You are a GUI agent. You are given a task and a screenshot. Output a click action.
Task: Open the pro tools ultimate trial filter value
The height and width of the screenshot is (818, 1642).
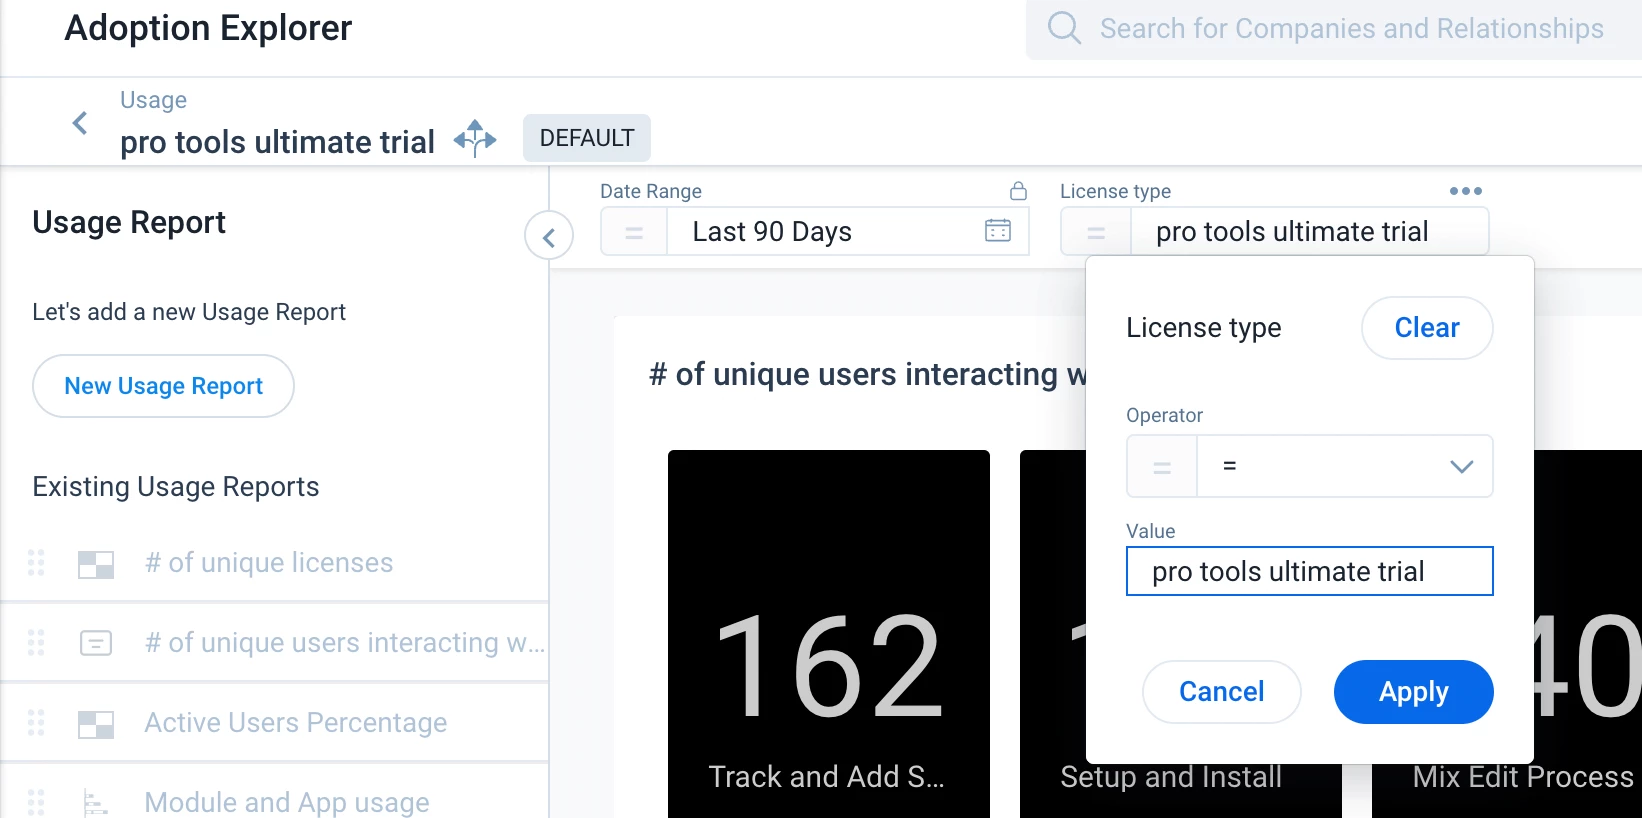[1309, 232]
